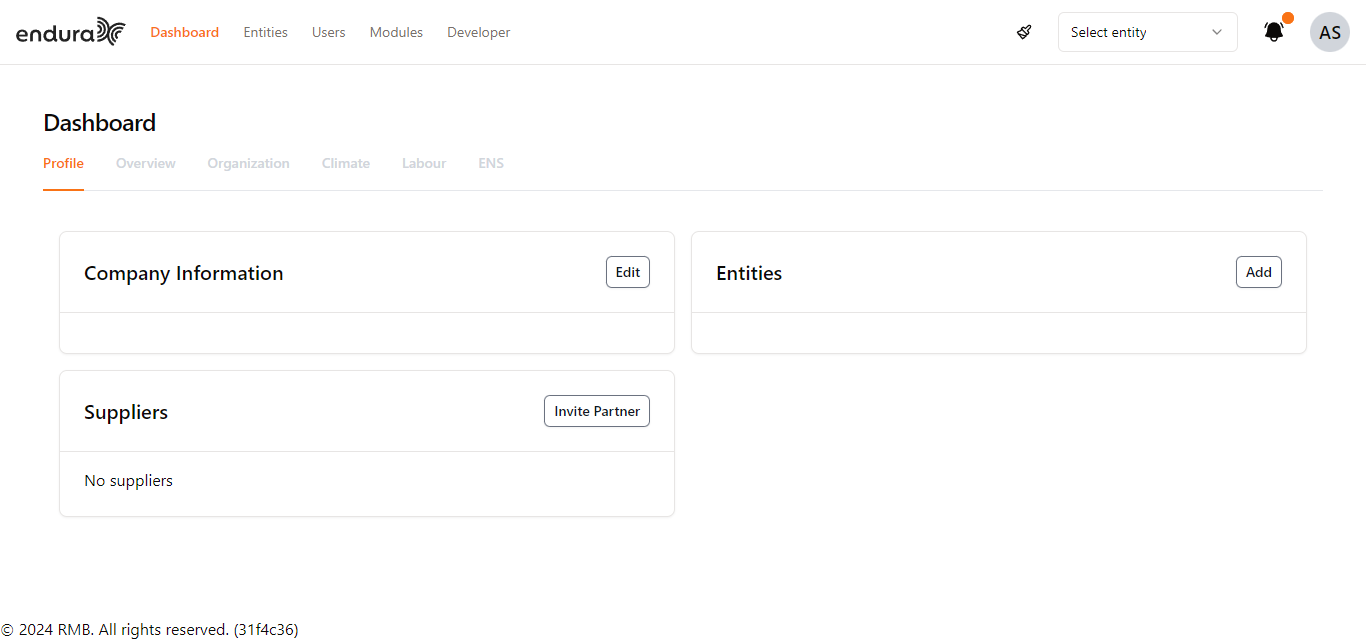Image resolution: width=1366 pixels, height=641 pixels.
Task: Switch to the Labour tab
Action: point(424,163)
